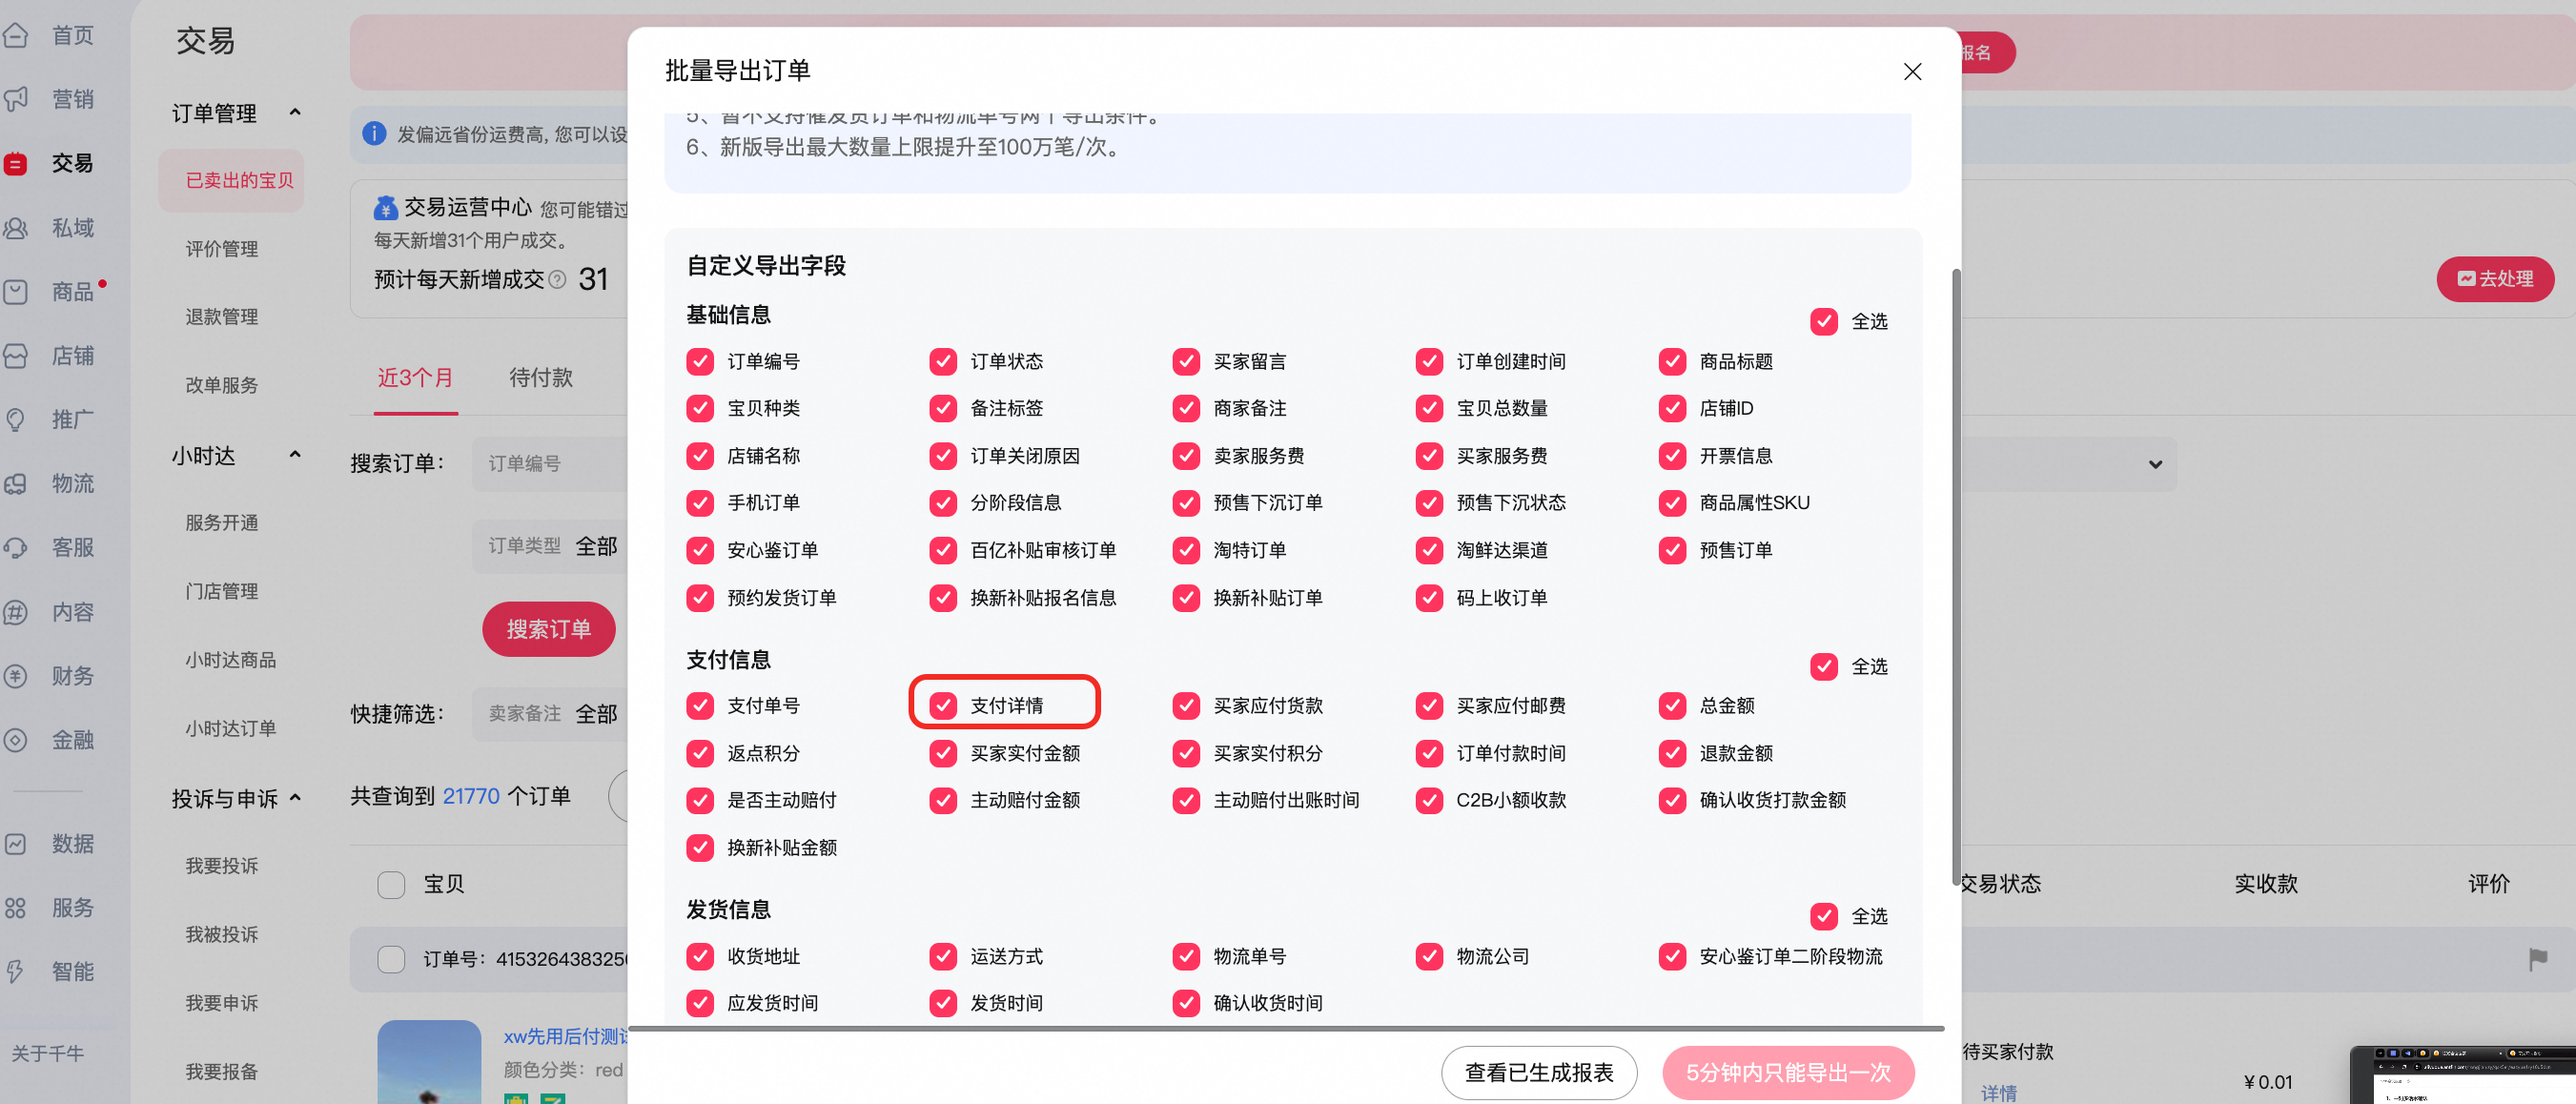Open the 私域 users sidebar icon
This screenshot has width=2576, height=1104.
pos(15,228)
